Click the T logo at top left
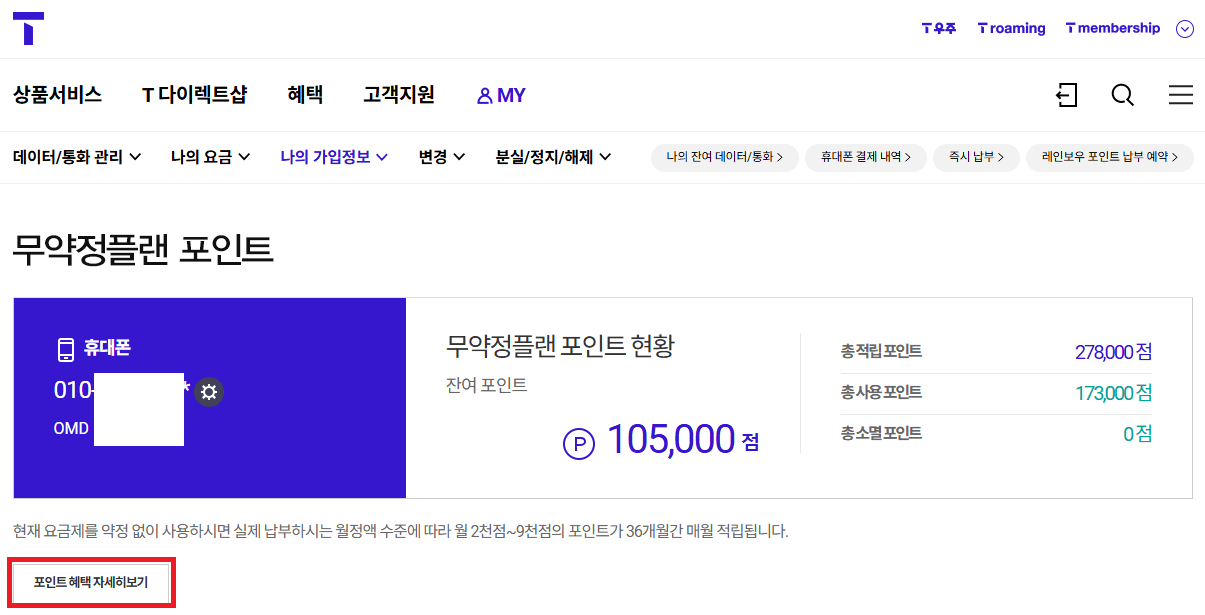1205x615 pixels. [28, 28]
